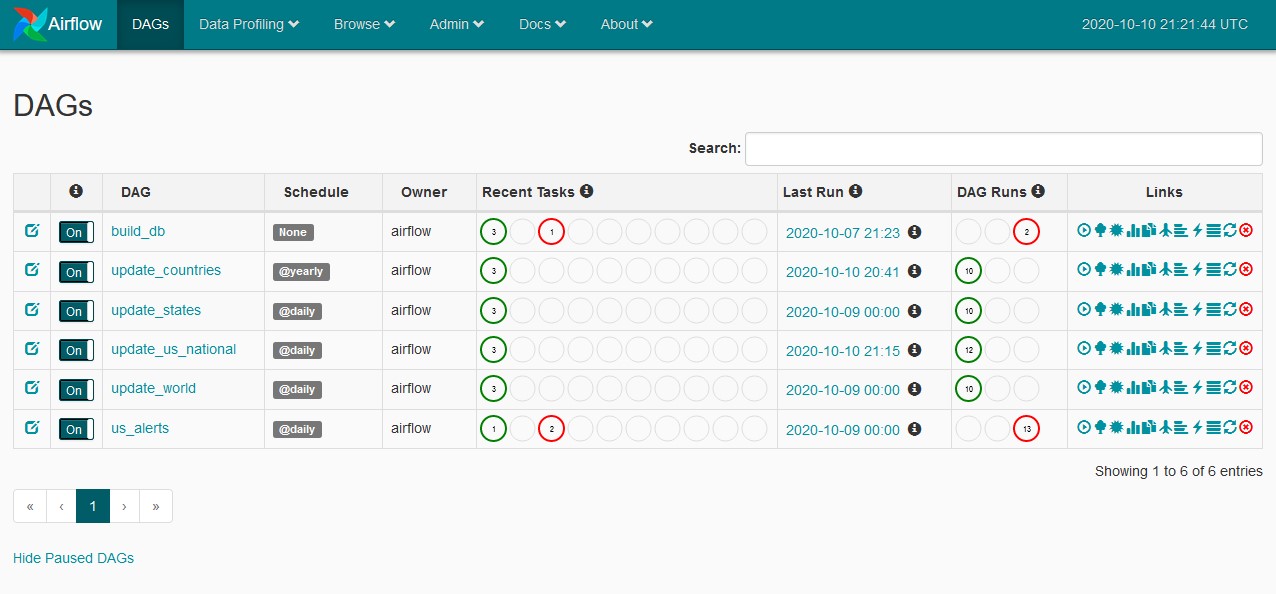Expand the Data Profiling dropdown

click(249, 24)
